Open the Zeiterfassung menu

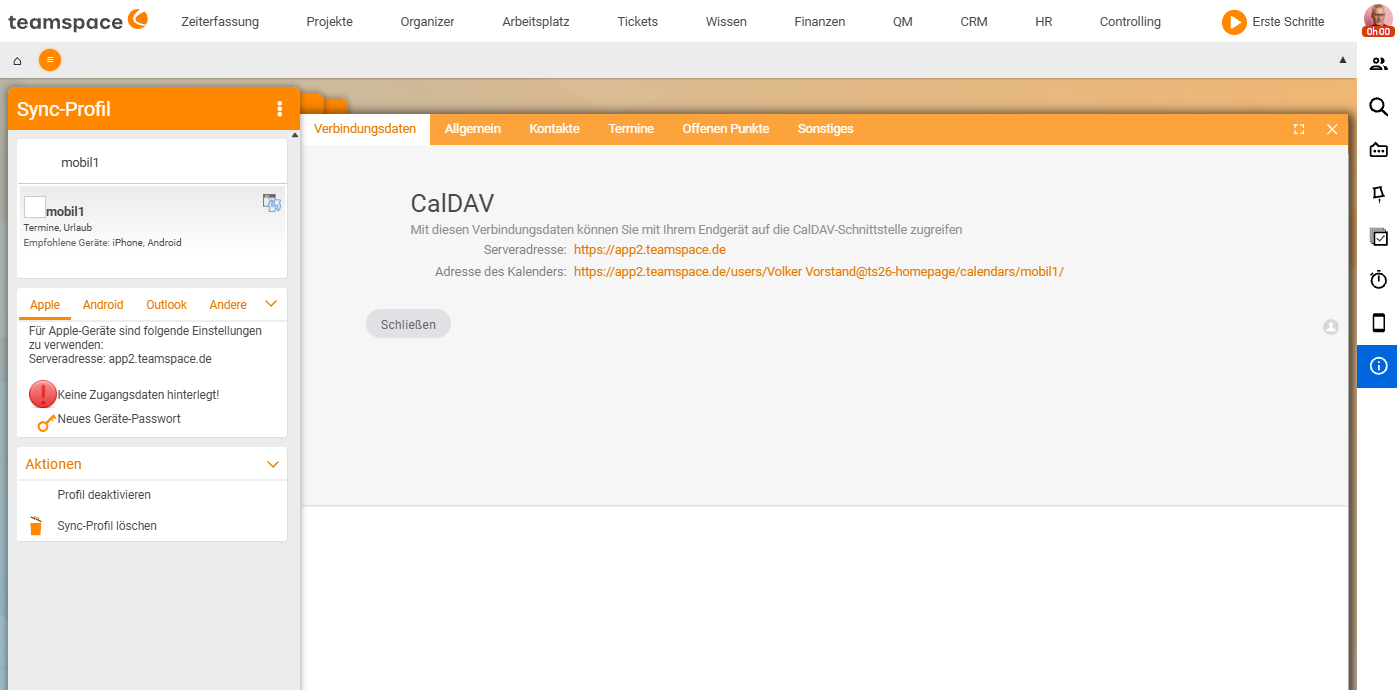(220, 21)
